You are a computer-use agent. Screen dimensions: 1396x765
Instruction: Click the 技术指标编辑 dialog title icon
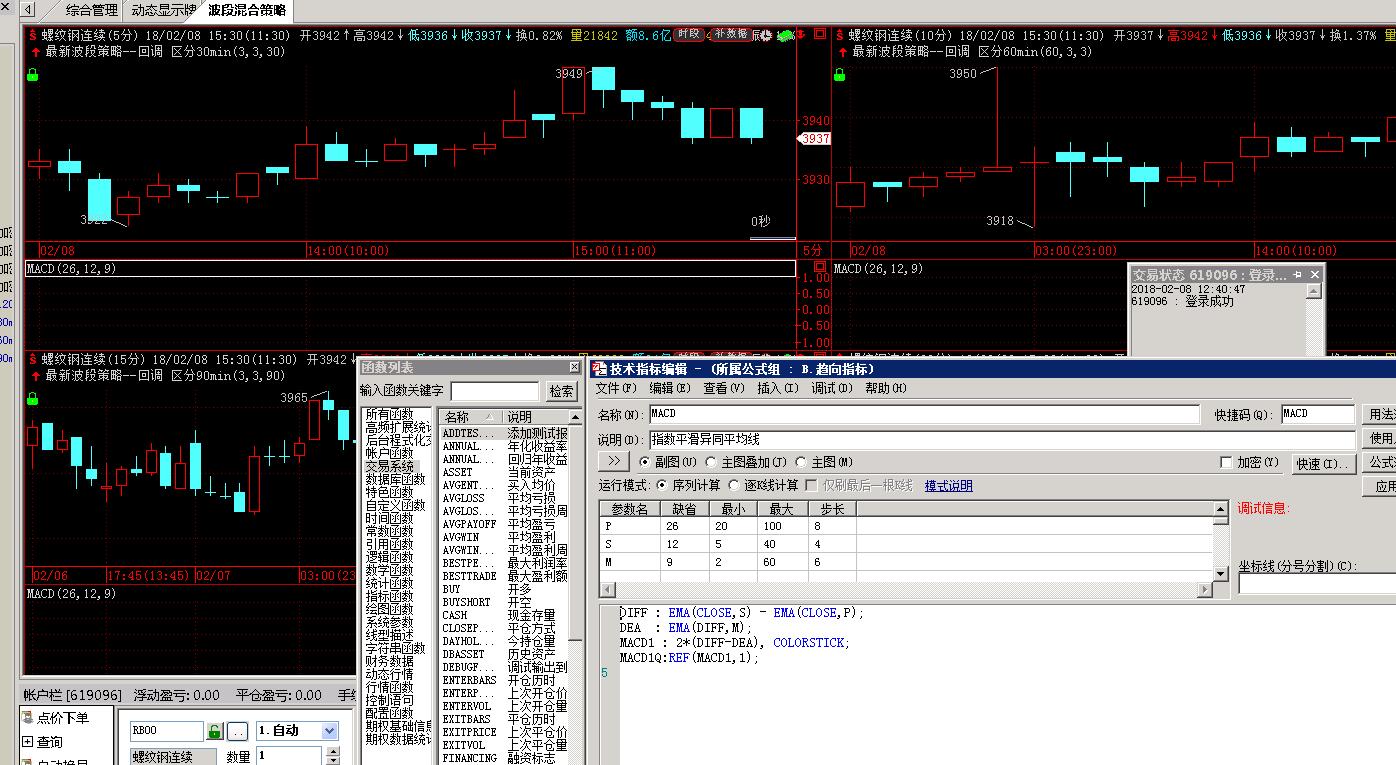coord(600,368)
